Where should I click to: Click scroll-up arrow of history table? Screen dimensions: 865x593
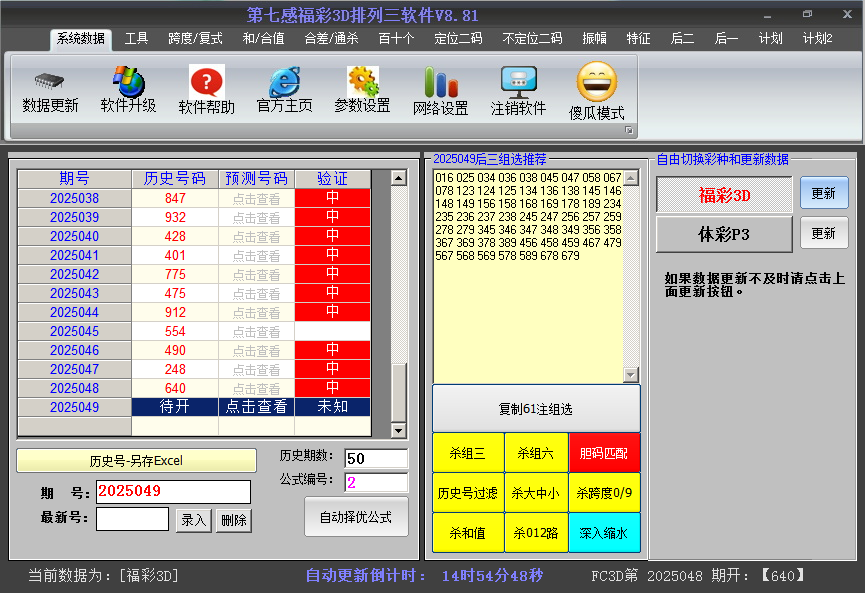click(398, 178)
